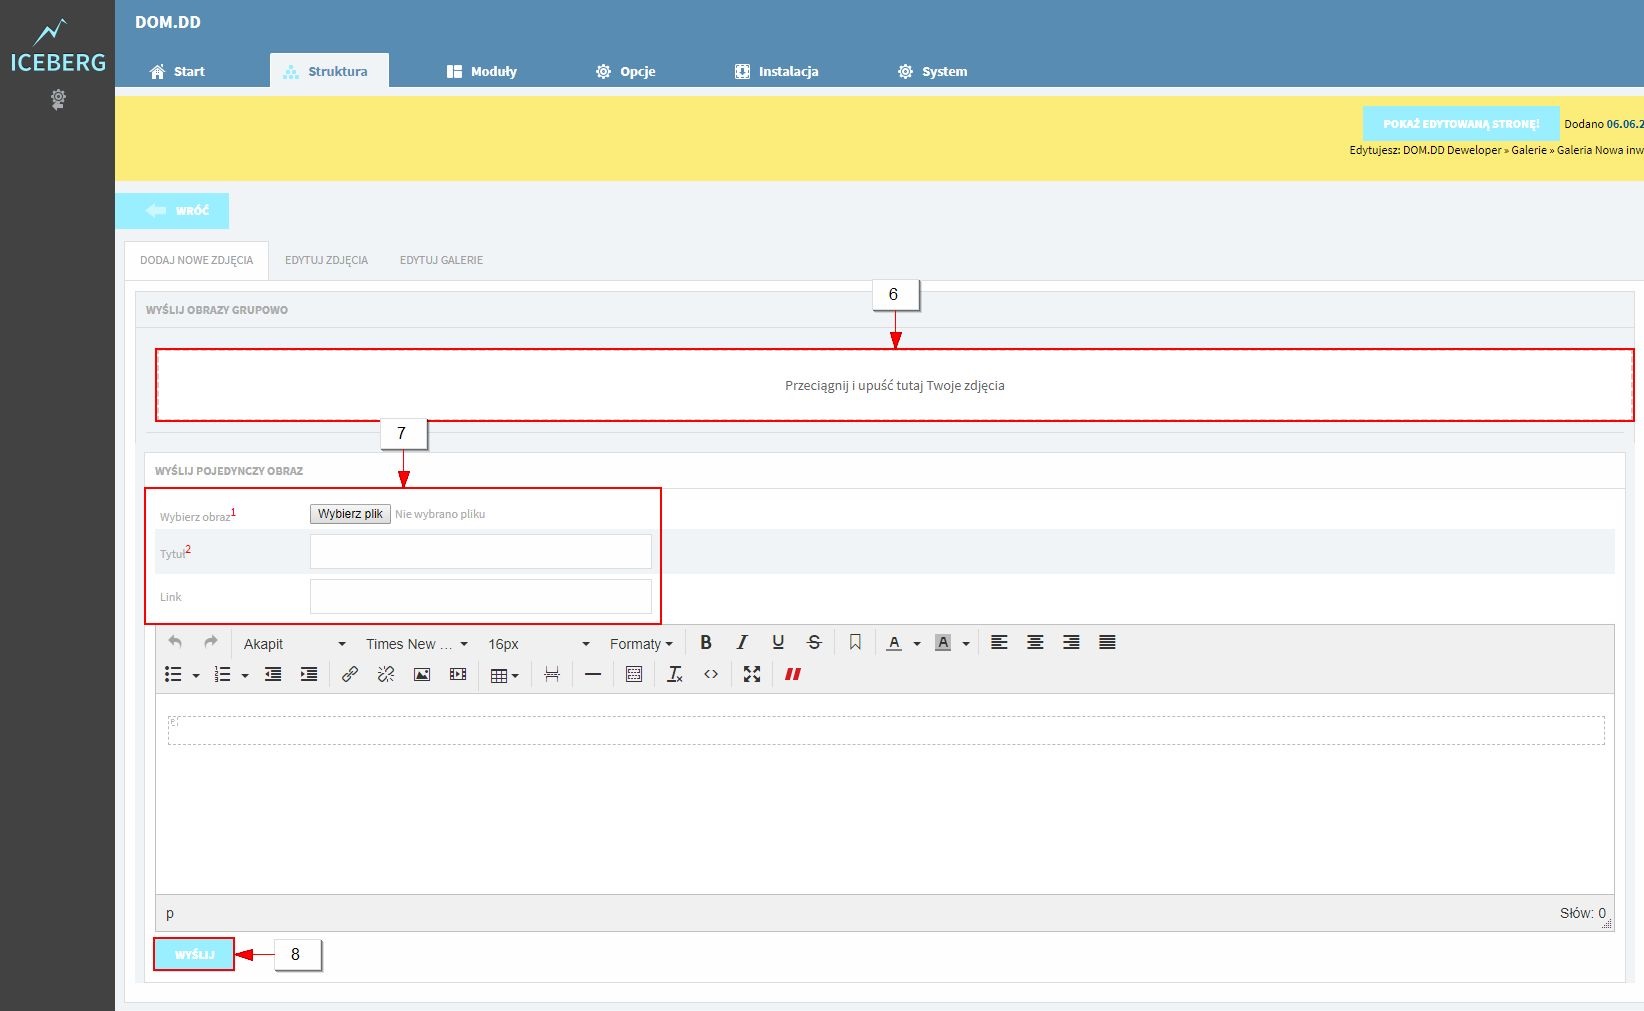
Task: Toggle strikethrough formatting
Action: tap(814, 643)
